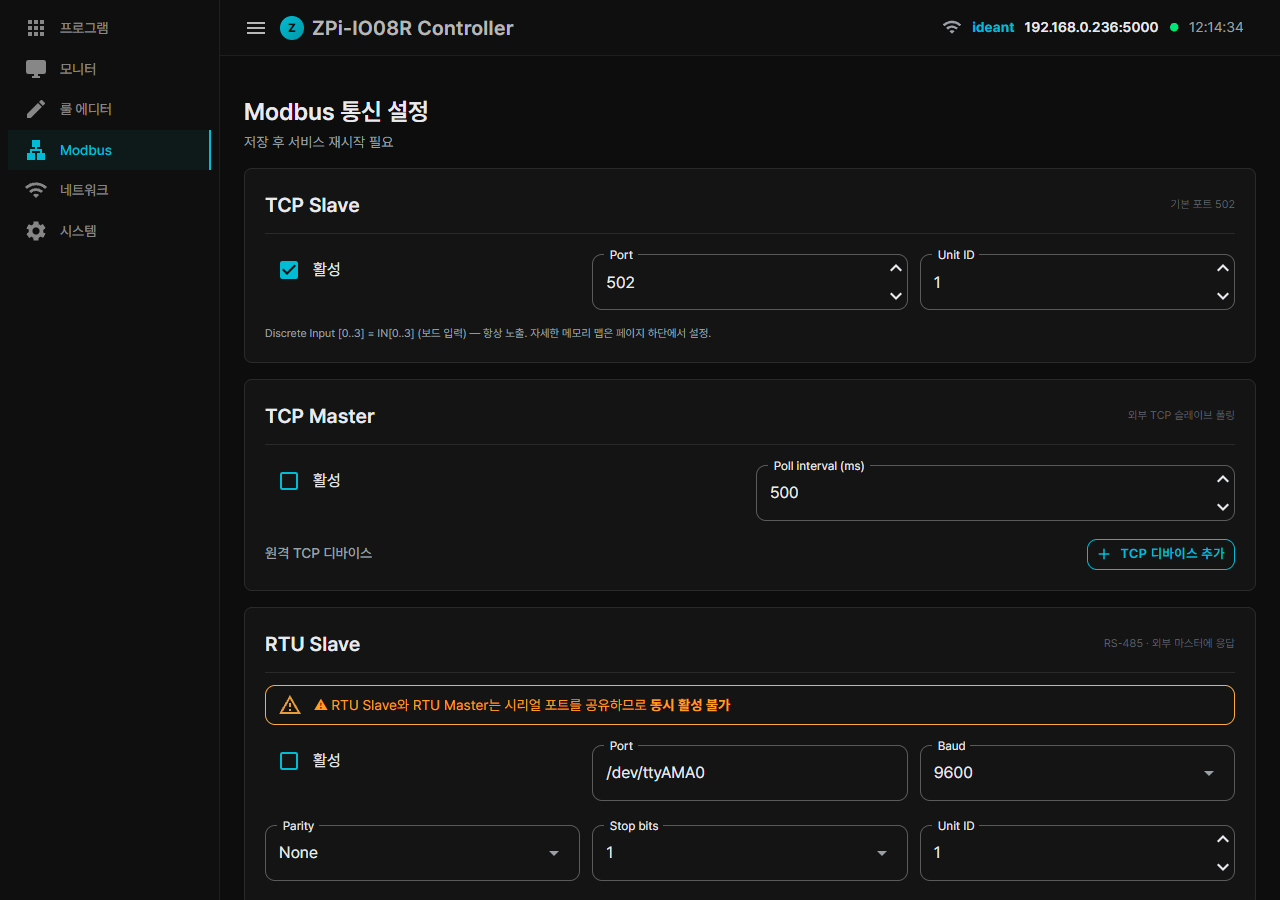This screenshot has width=1280, height=900.
Task: Click the TCP Slave section heading
Action: [312, 205]
